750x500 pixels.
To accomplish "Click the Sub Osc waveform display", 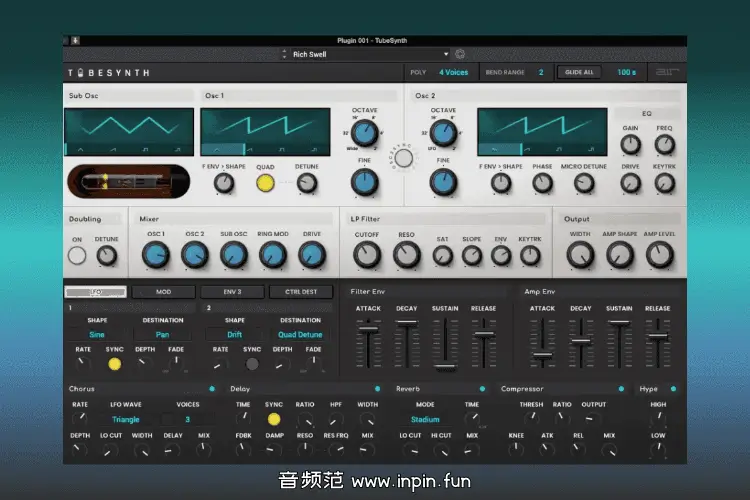I will (127, 132).
